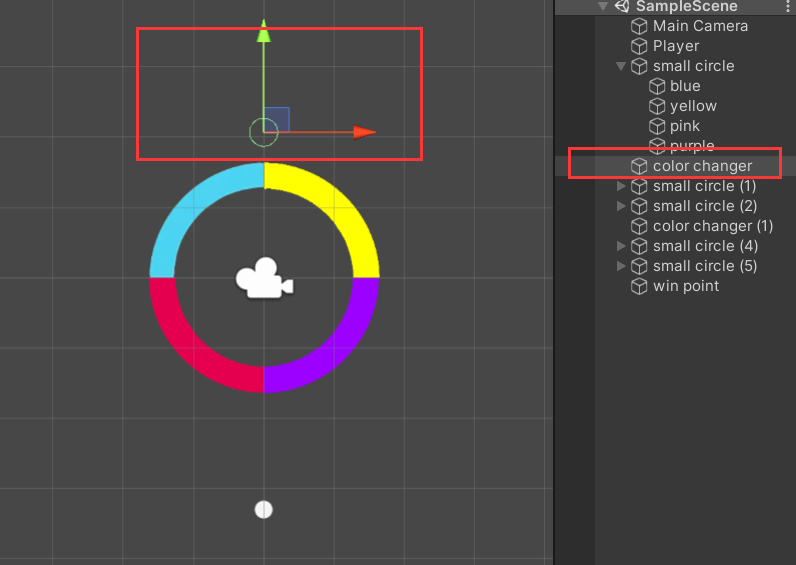Viewport: 796px width, 565px height.
Task: Expand small circle (1) foldout arrow
Action: (x=620, y=186)
